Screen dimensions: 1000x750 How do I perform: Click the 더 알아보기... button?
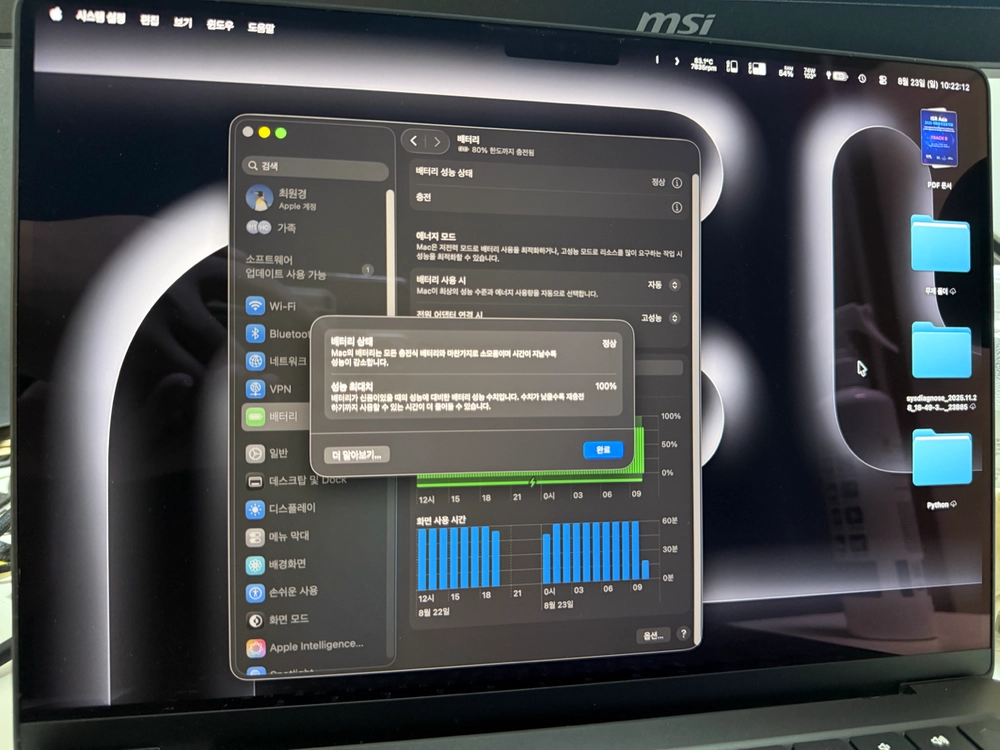coord(357,455)
